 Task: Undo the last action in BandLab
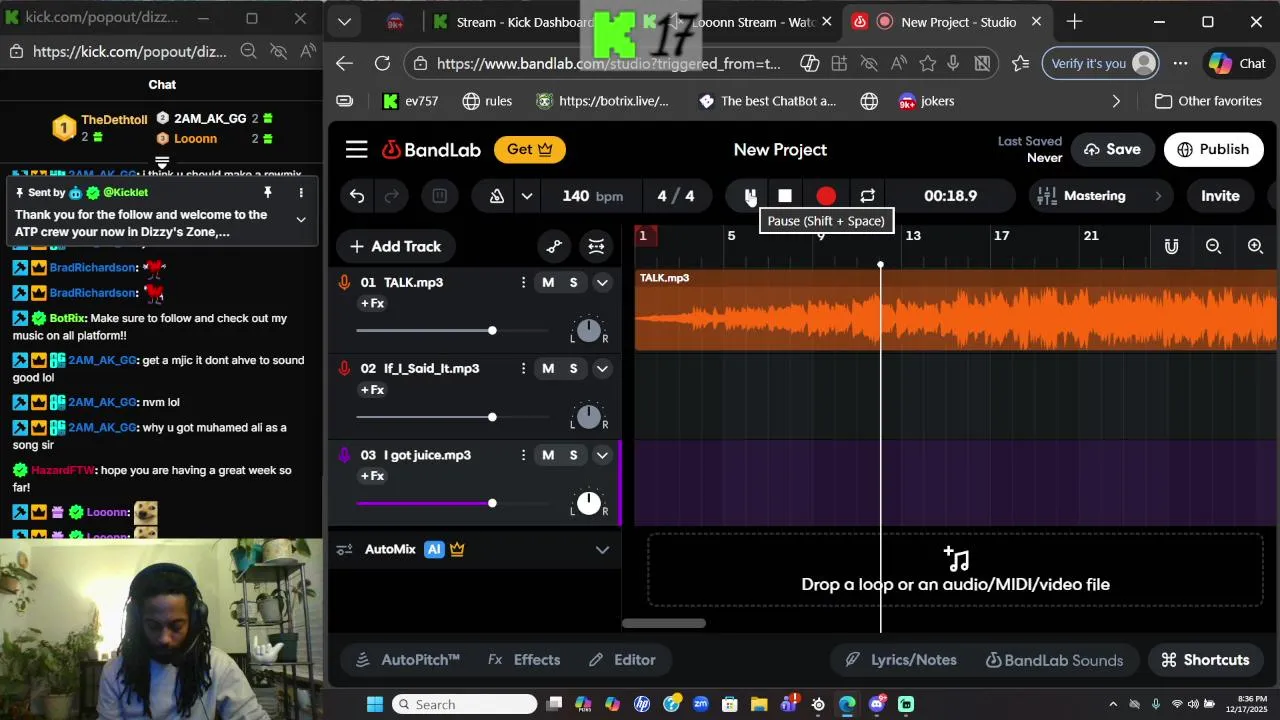coord(357,196)
